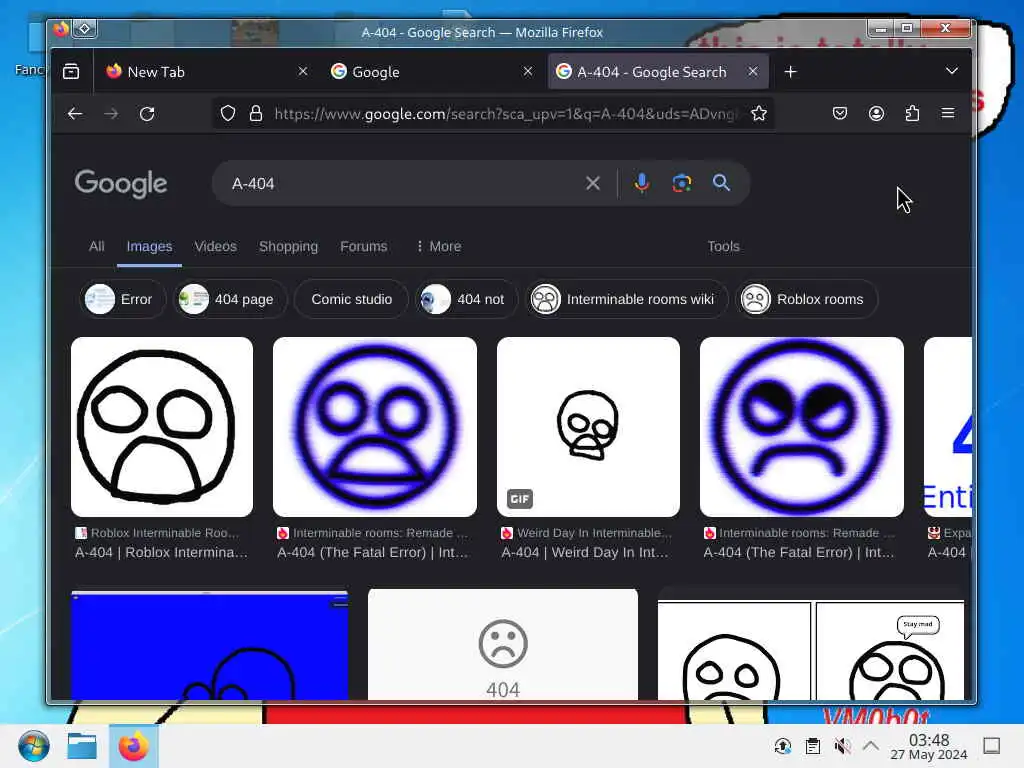1024x768 pixels.
Task: Close the A-404 - Google Search tab
Action: [753, 71]
